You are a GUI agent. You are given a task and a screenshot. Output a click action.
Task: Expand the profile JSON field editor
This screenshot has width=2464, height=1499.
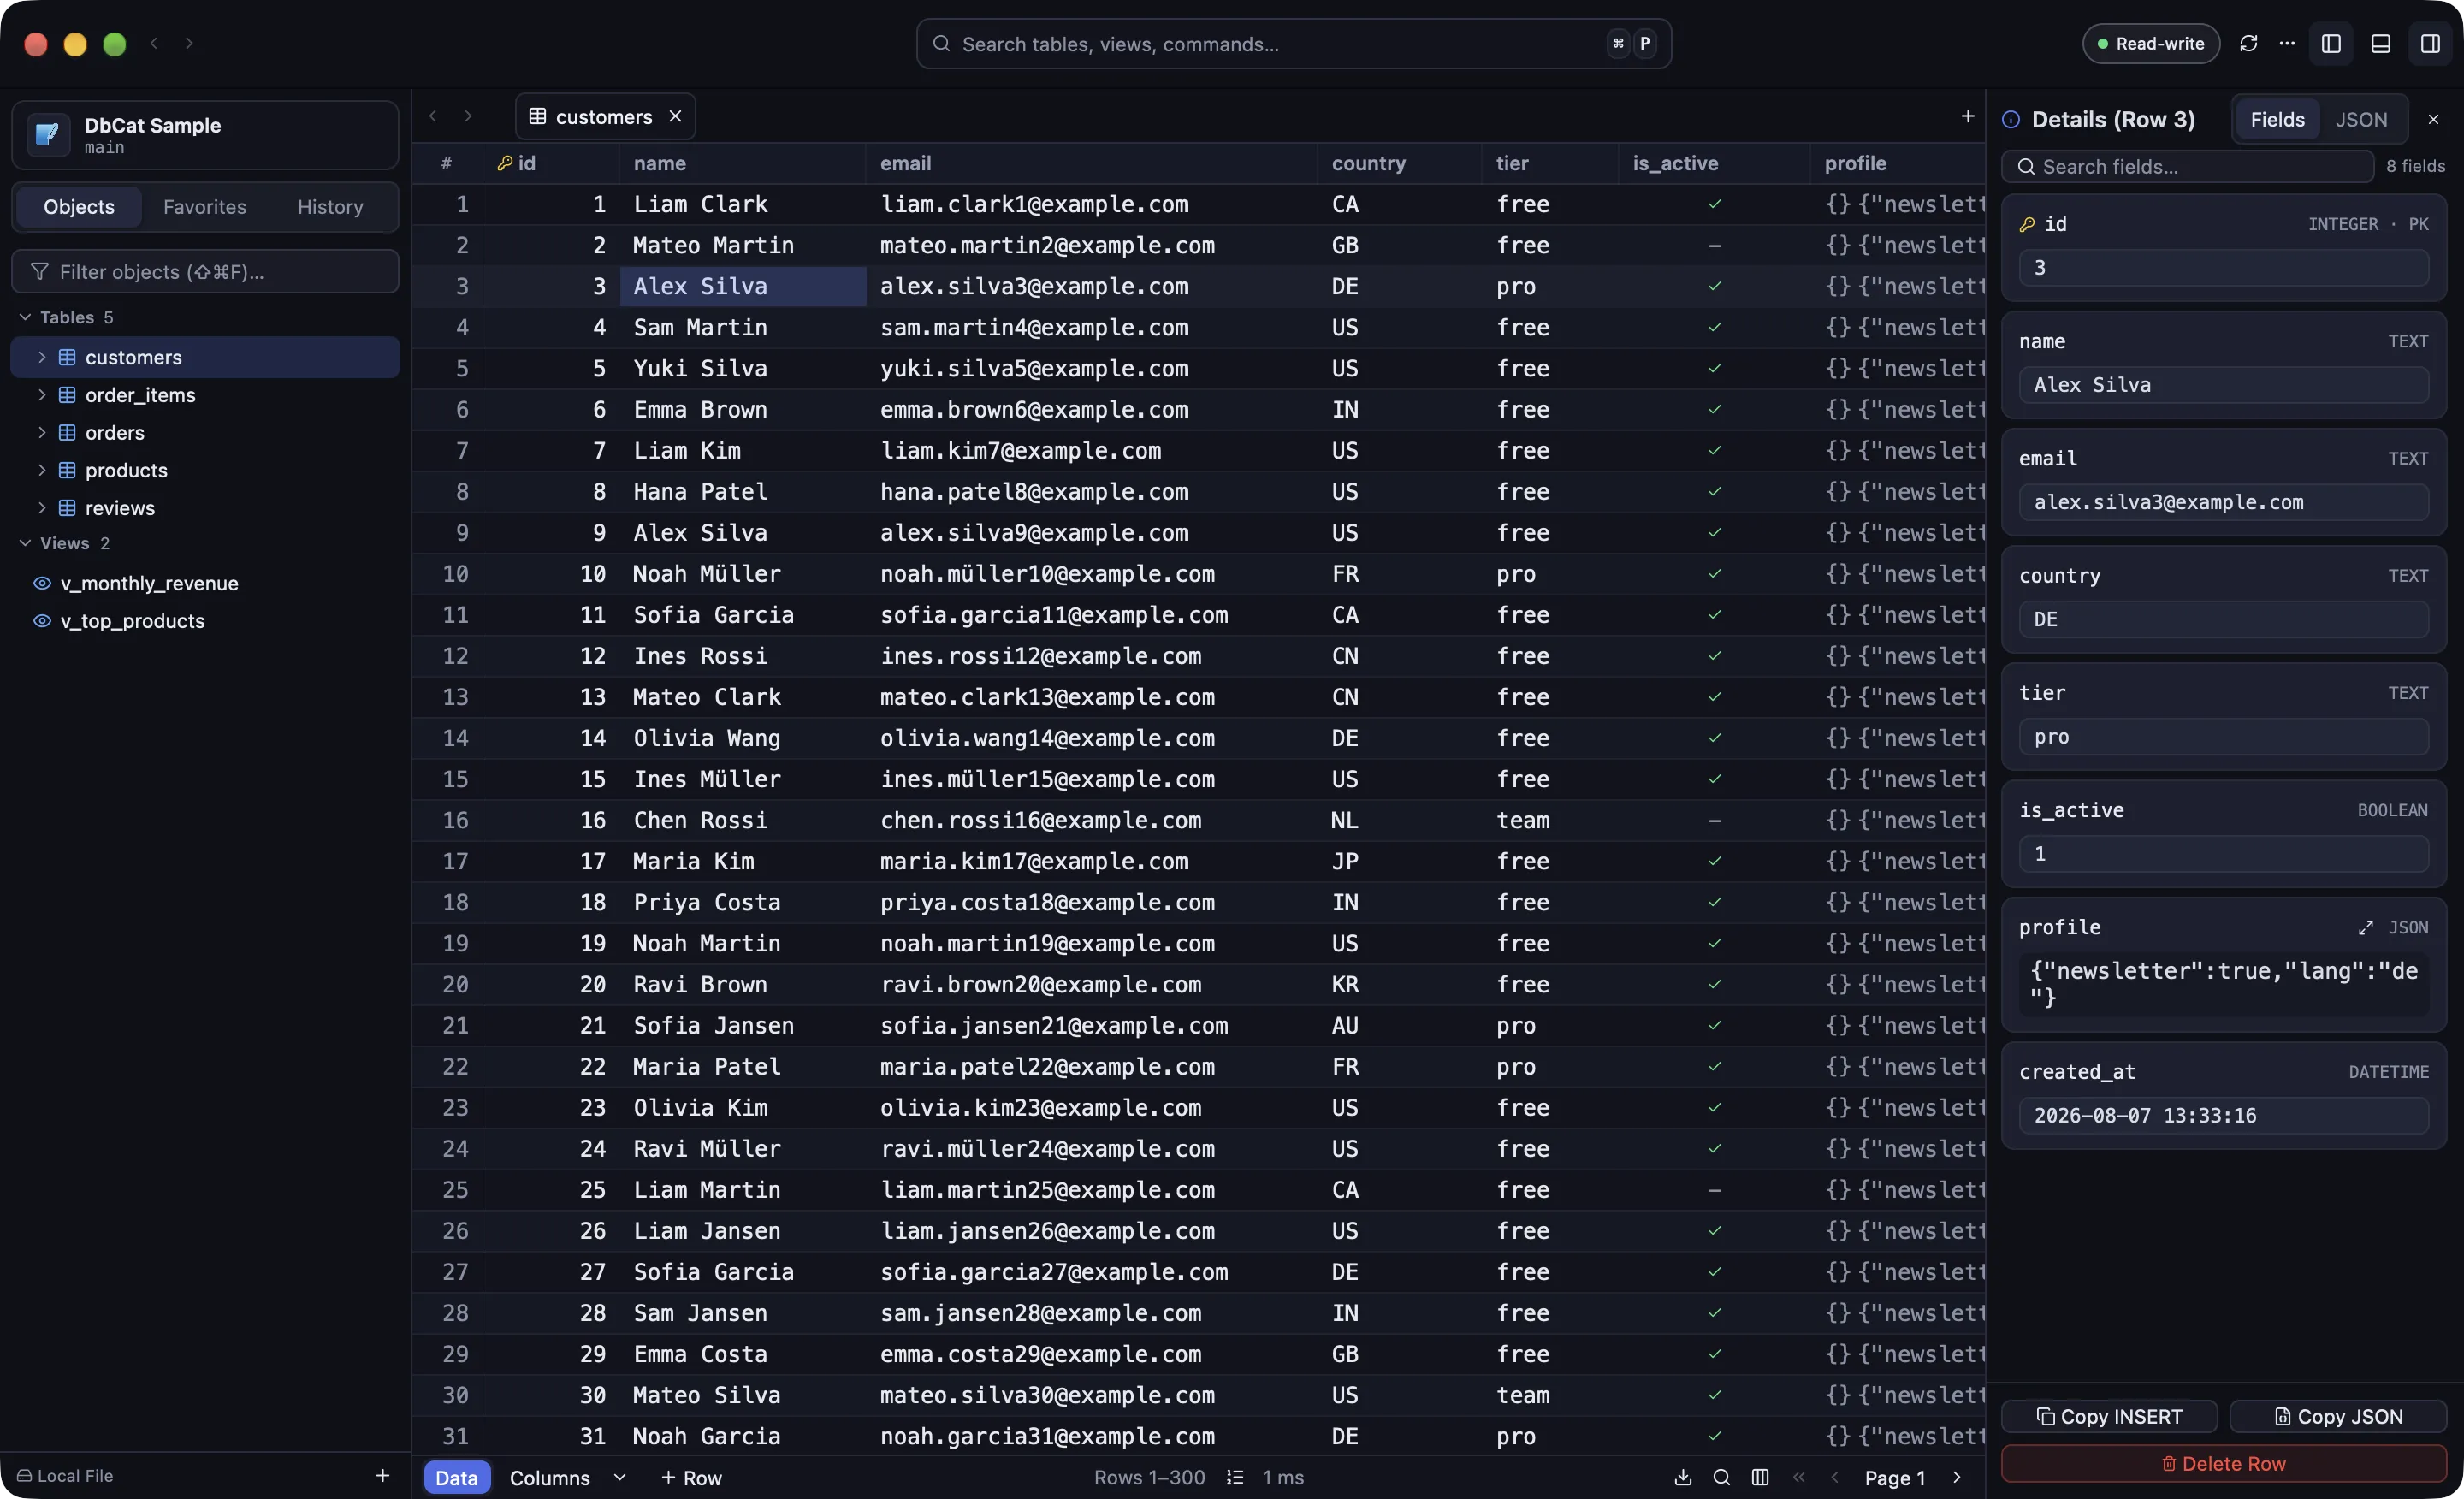pyautogui.click(x=2365, y=928)
